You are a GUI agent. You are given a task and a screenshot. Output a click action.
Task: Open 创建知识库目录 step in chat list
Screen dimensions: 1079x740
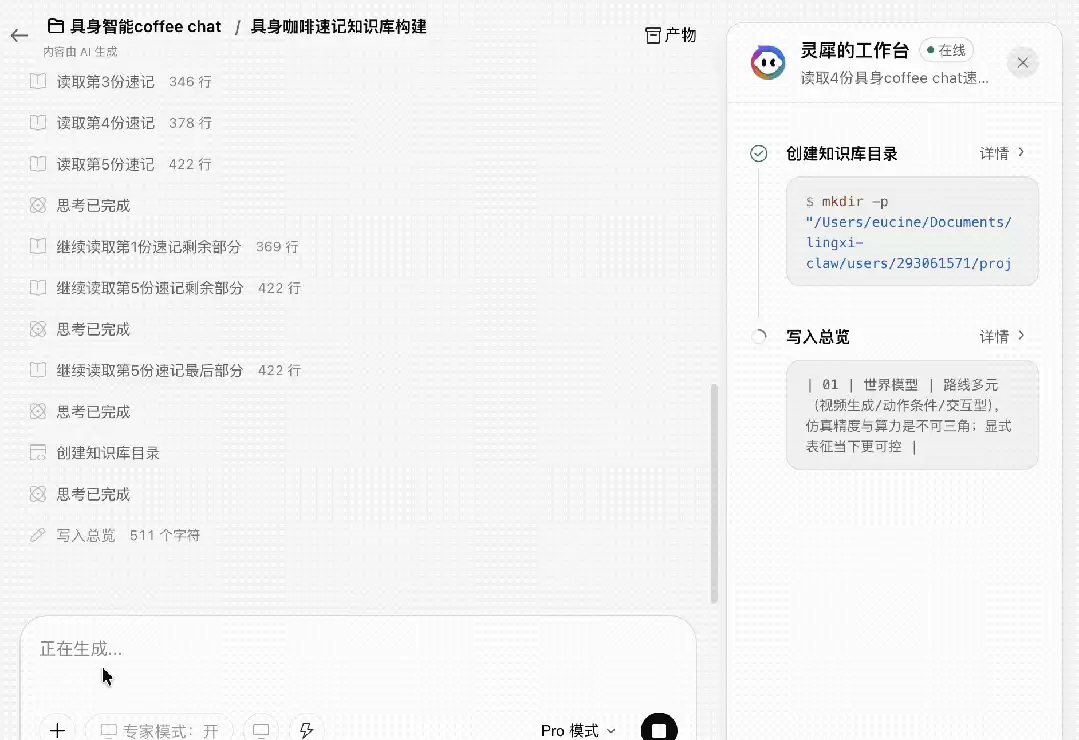pos(95,454)
